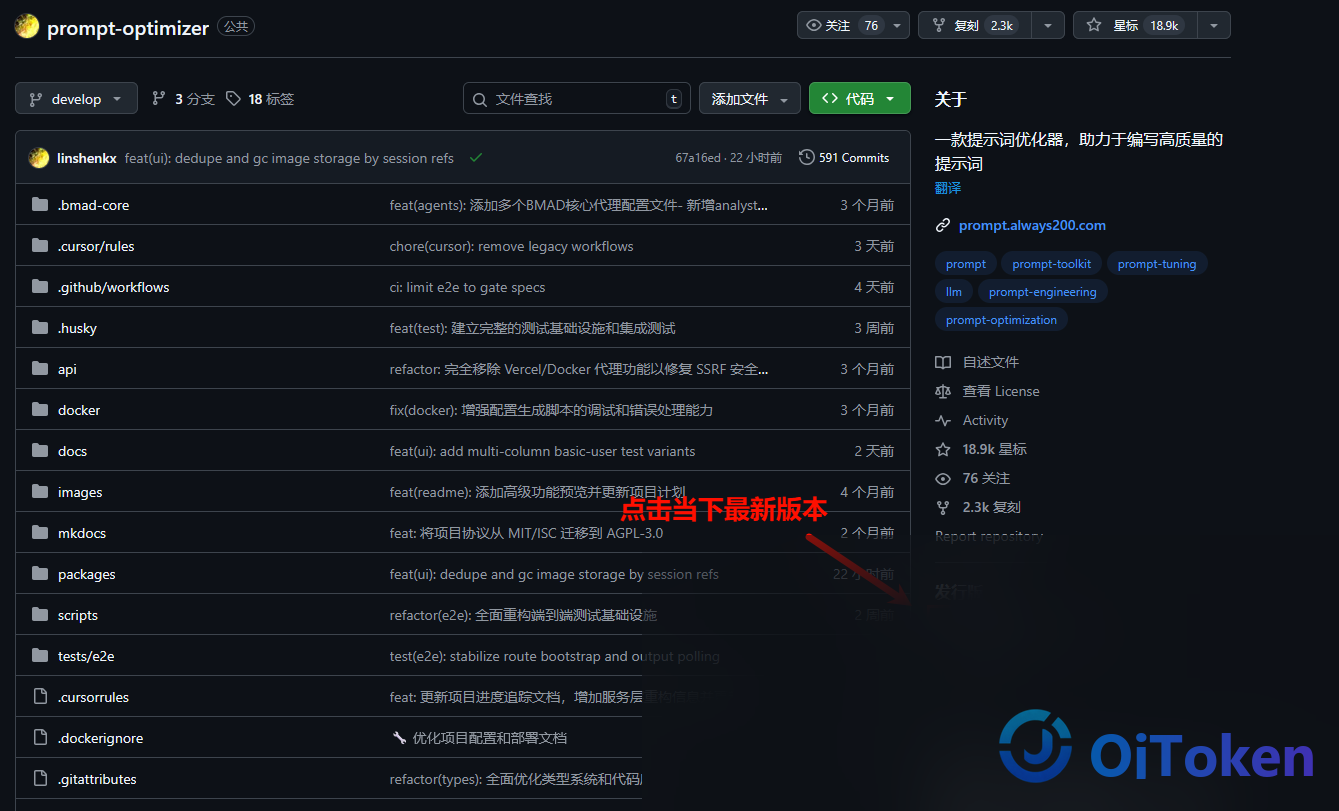Image resolution: width=1339 pixels, height=811 pixels.
Task: Open the prompt.always200.com website link
Action: click(x=1032, y=225)
